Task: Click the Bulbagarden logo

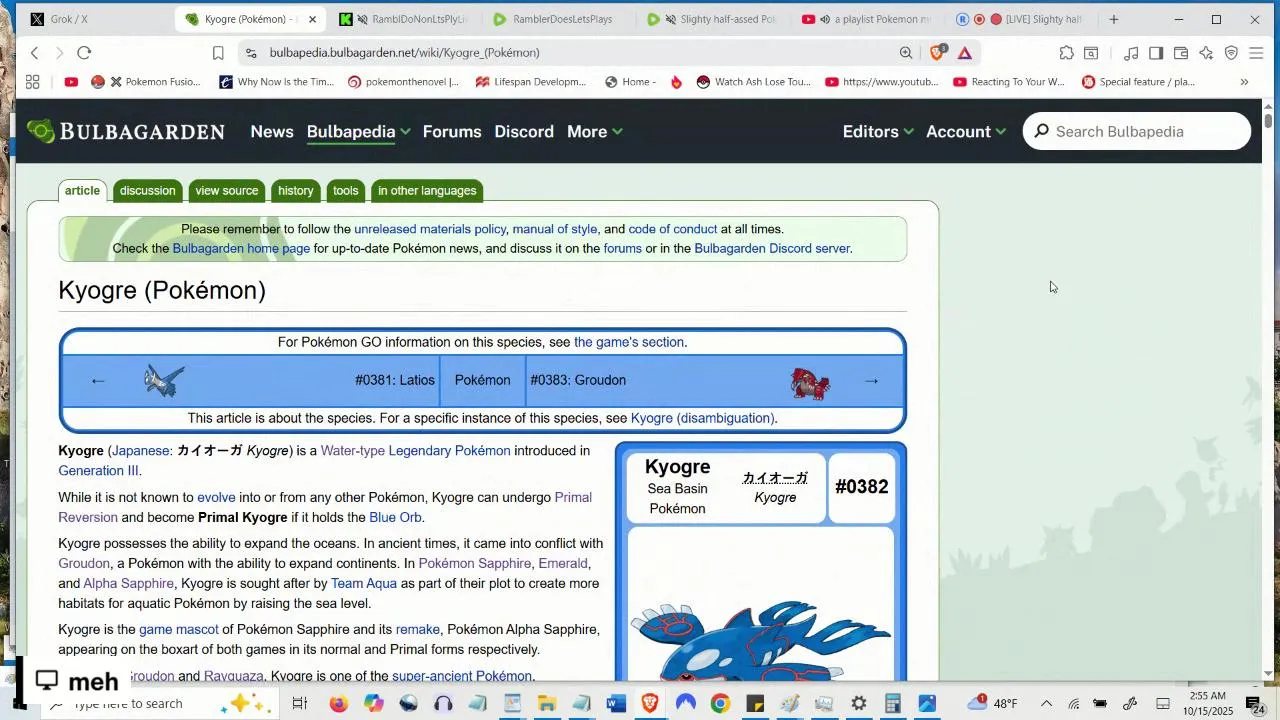Action: pos(126,131)
